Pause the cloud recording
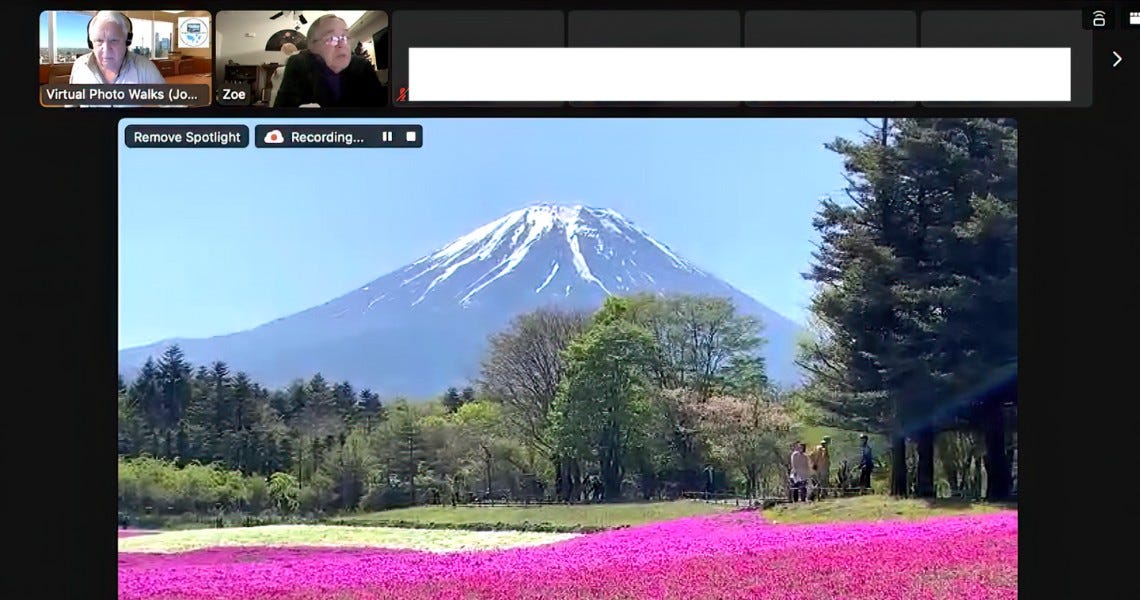The width and height of the screenshot is (1140, 600). (x=388, y=136)
